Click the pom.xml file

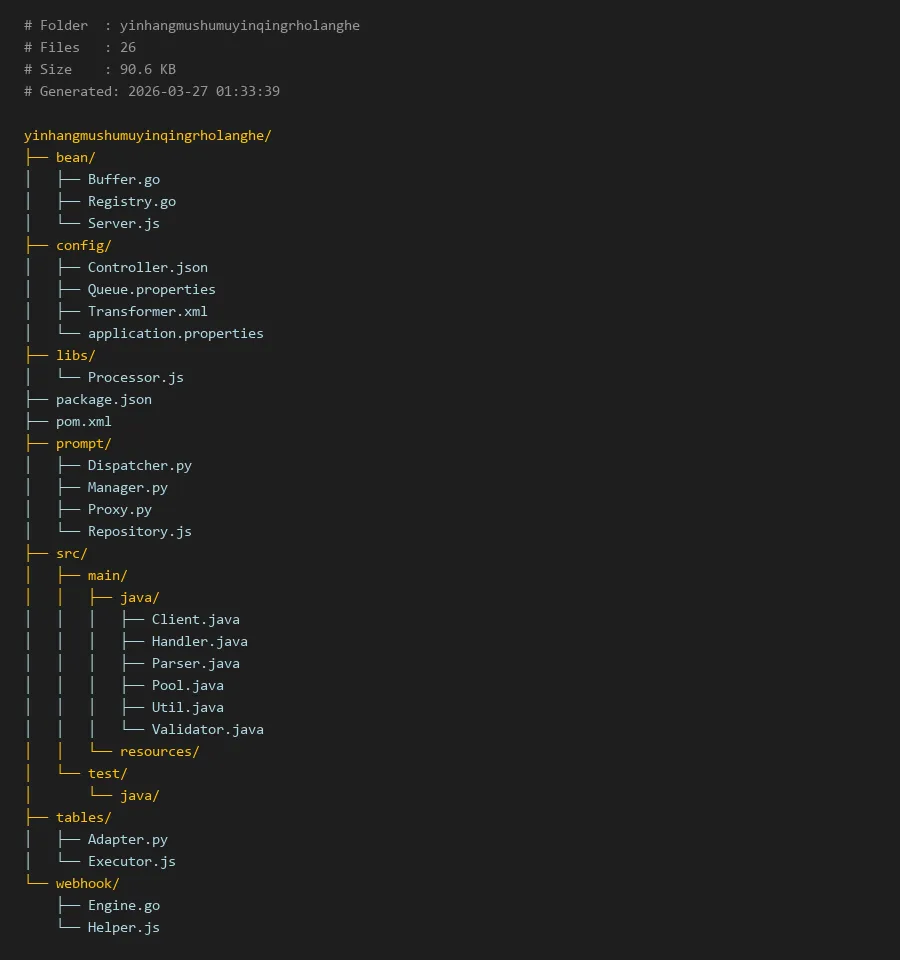point(83,421)
